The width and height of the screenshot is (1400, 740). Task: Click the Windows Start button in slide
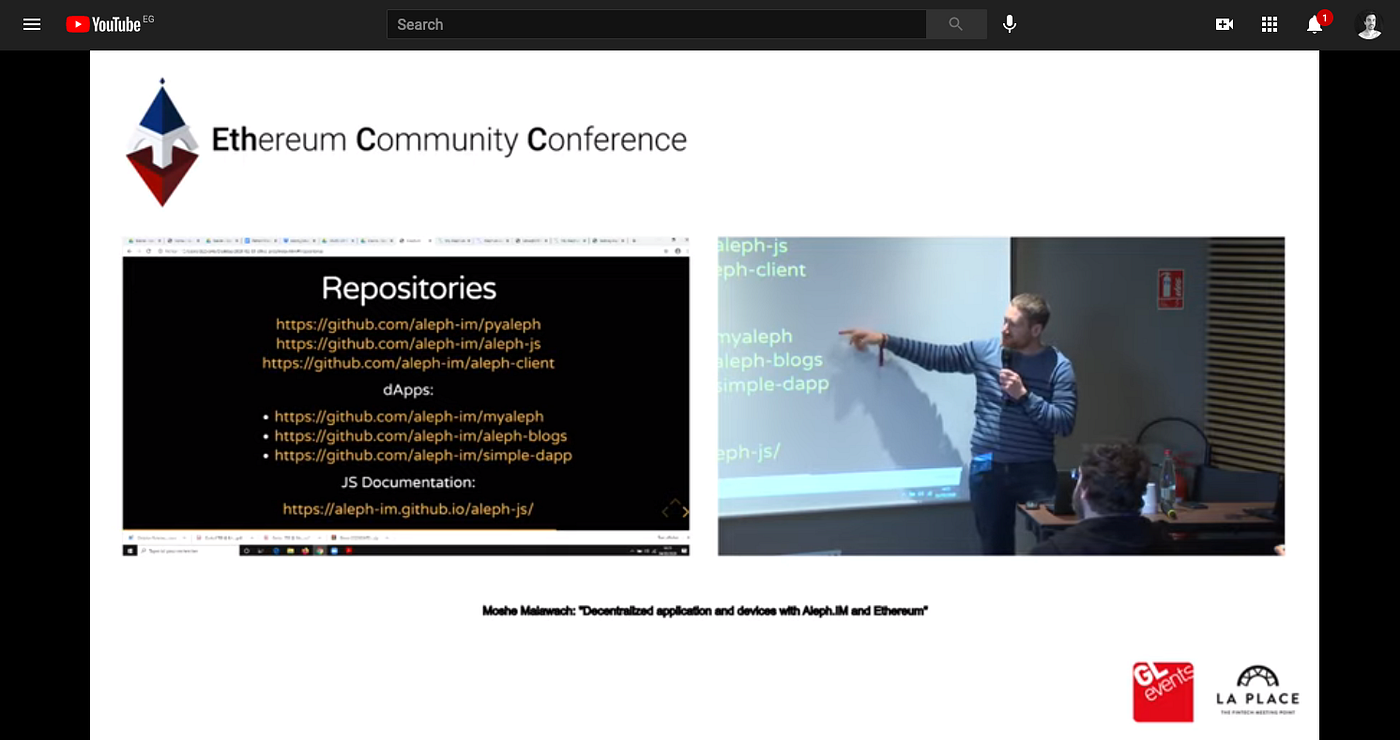[x=130, y=551]
